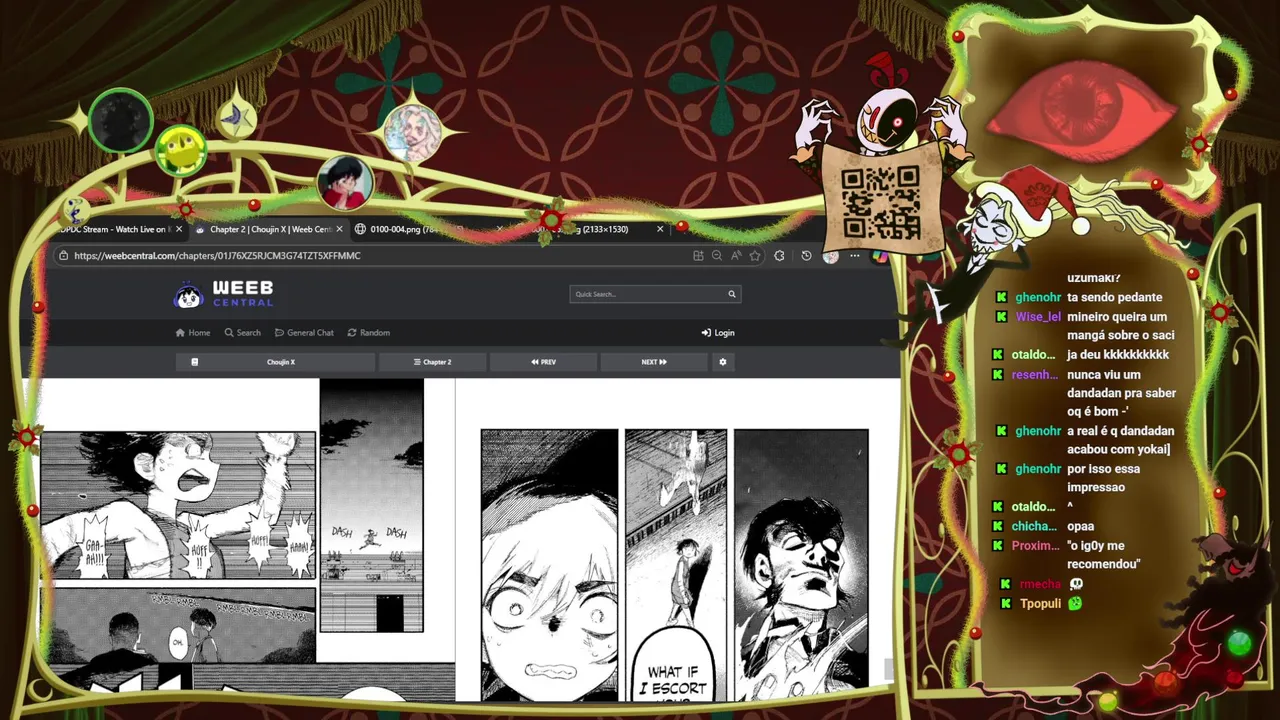Switch to the 0100-004.png tab
The image size is (1280, 720).
(x=428, y=229)
